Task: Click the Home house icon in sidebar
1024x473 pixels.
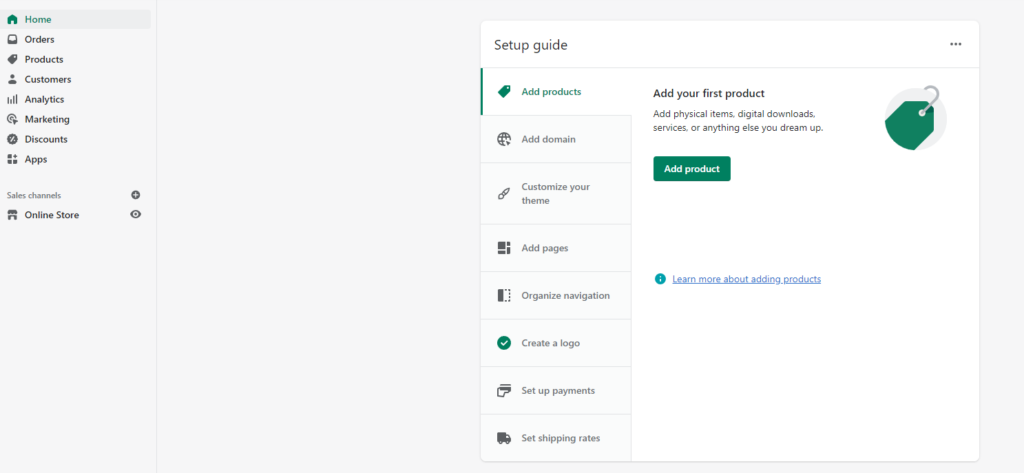Action: [x=12, y=20]
